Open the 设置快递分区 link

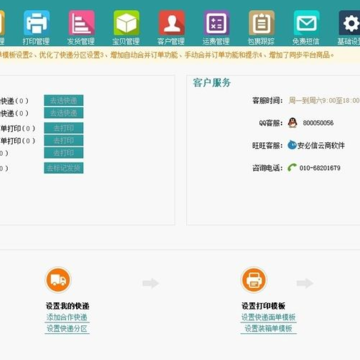click(67, 329)
